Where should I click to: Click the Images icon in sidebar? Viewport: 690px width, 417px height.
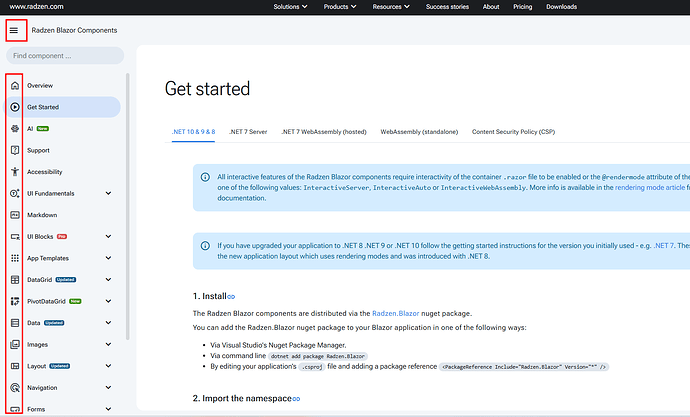click(14, 345)
